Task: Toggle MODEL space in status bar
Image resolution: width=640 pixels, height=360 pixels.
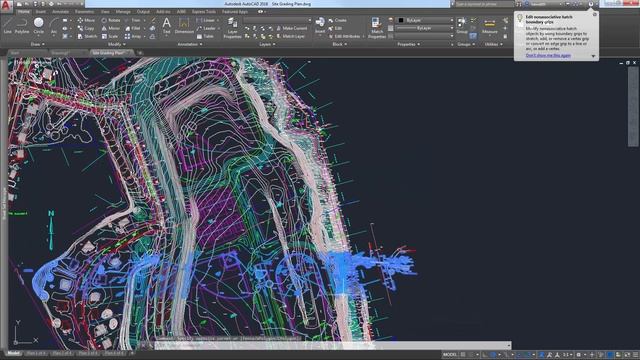Action: tap(450, 355)
